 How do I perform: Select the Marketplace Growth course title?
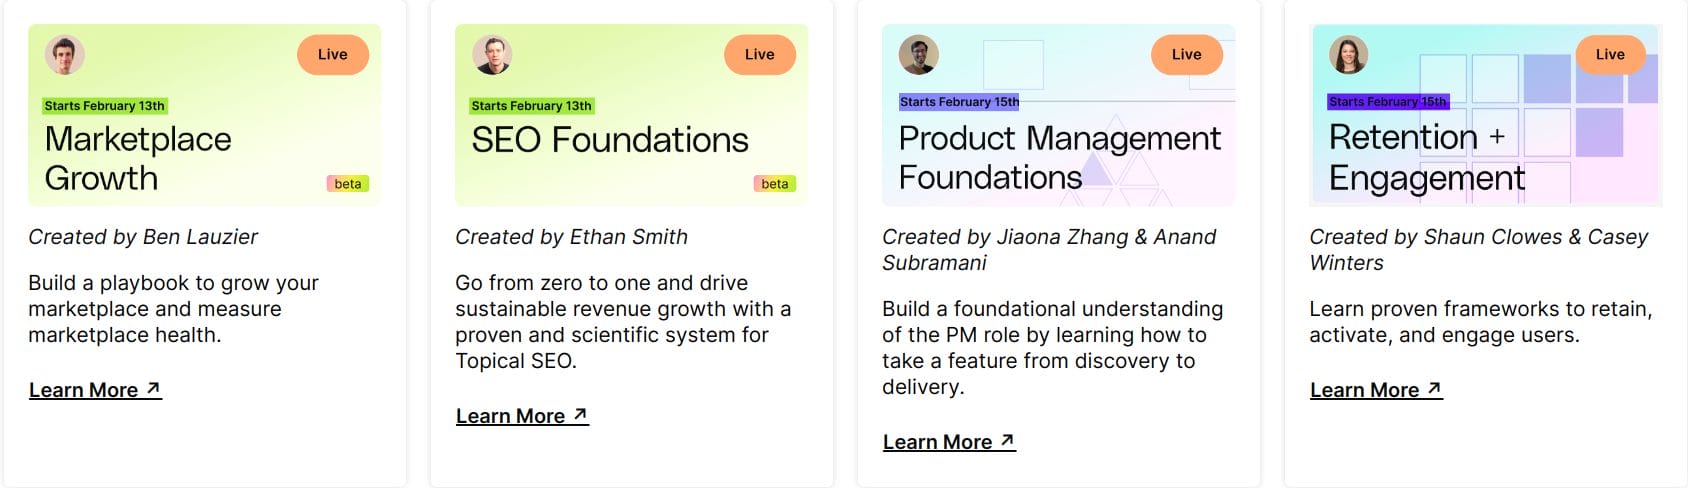pos(138,158)
